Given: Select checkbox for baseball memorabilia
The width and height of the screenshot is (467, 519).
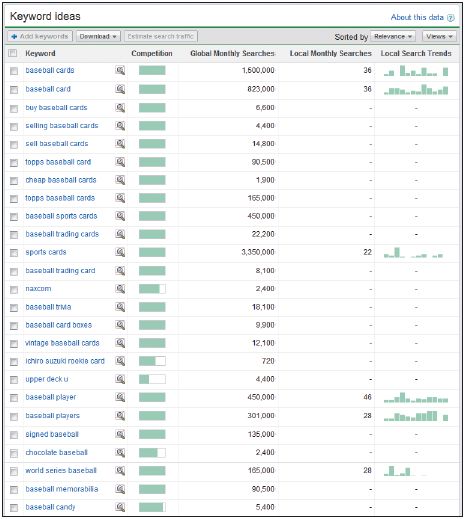Looking at the screenshot, I should click(x=14, y=490).
